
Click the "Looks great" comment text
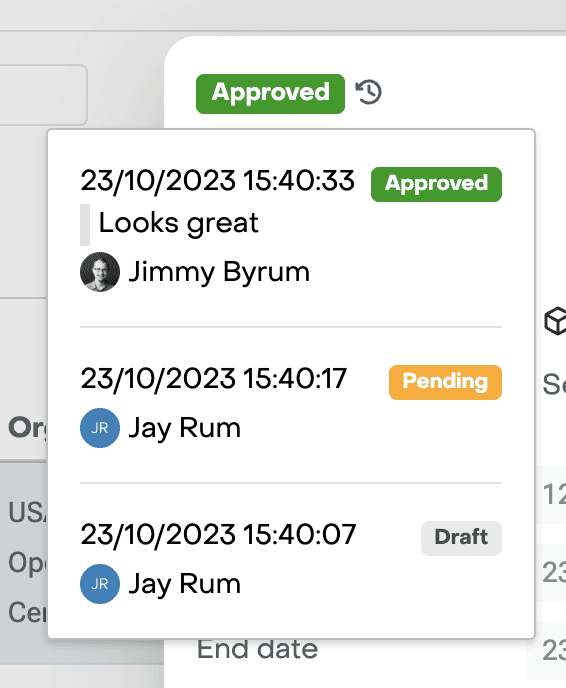179,224
